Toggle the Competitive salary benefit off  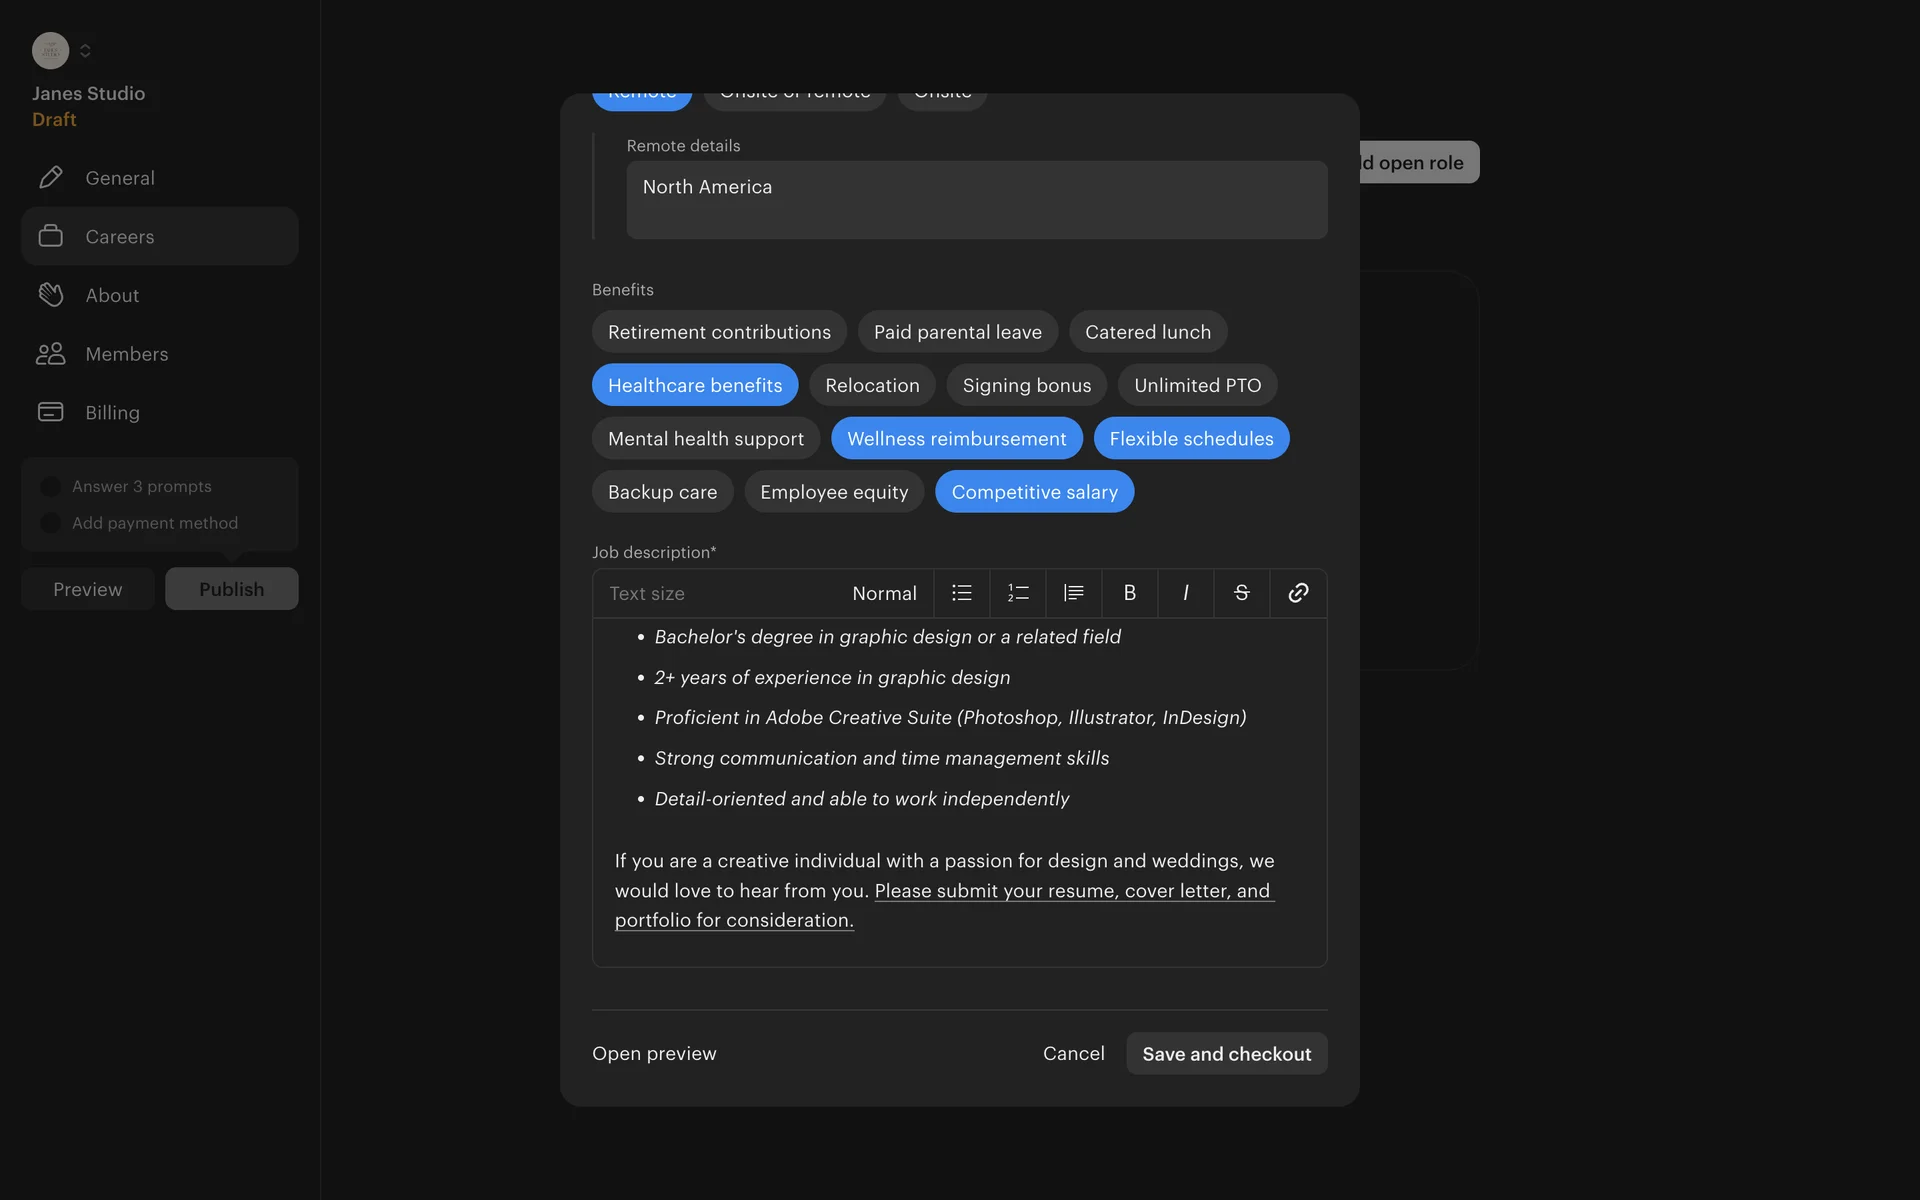(x=1034, y=492)
